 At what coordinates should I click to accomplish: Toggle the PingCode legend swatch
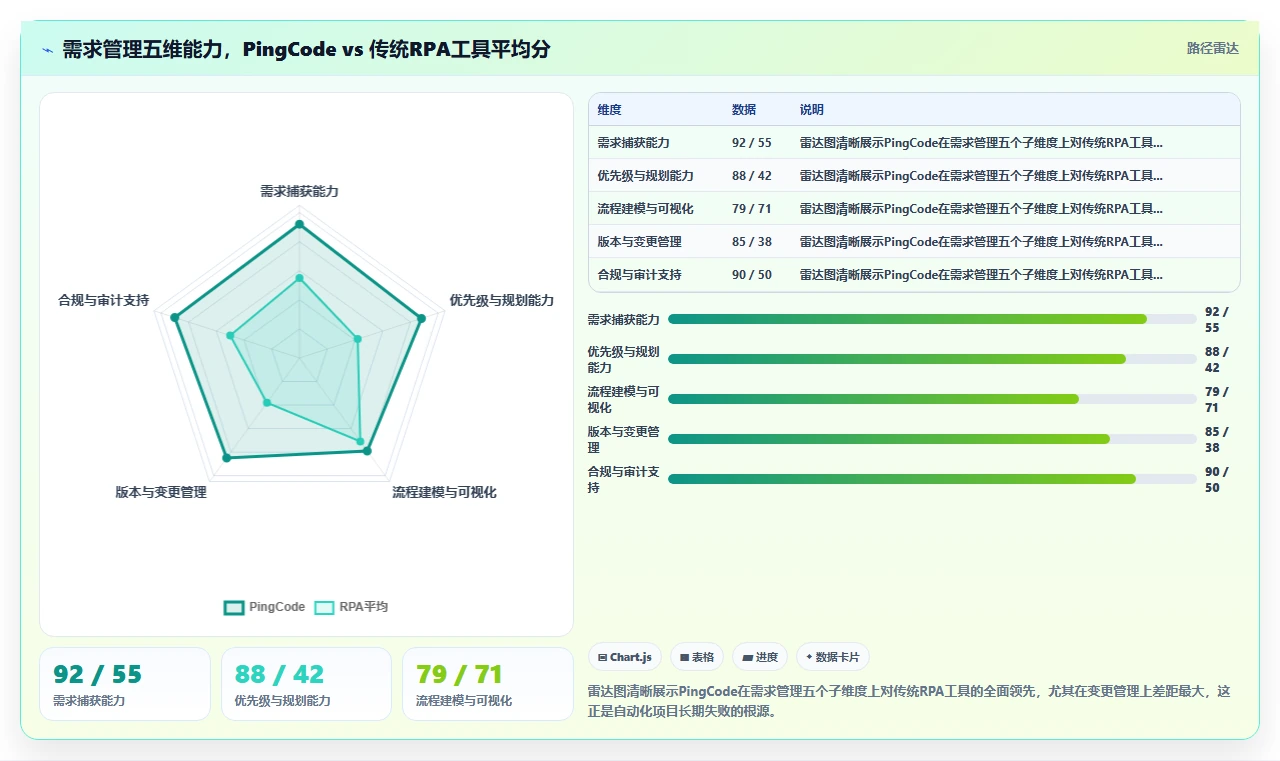click(x=234, y=607)
